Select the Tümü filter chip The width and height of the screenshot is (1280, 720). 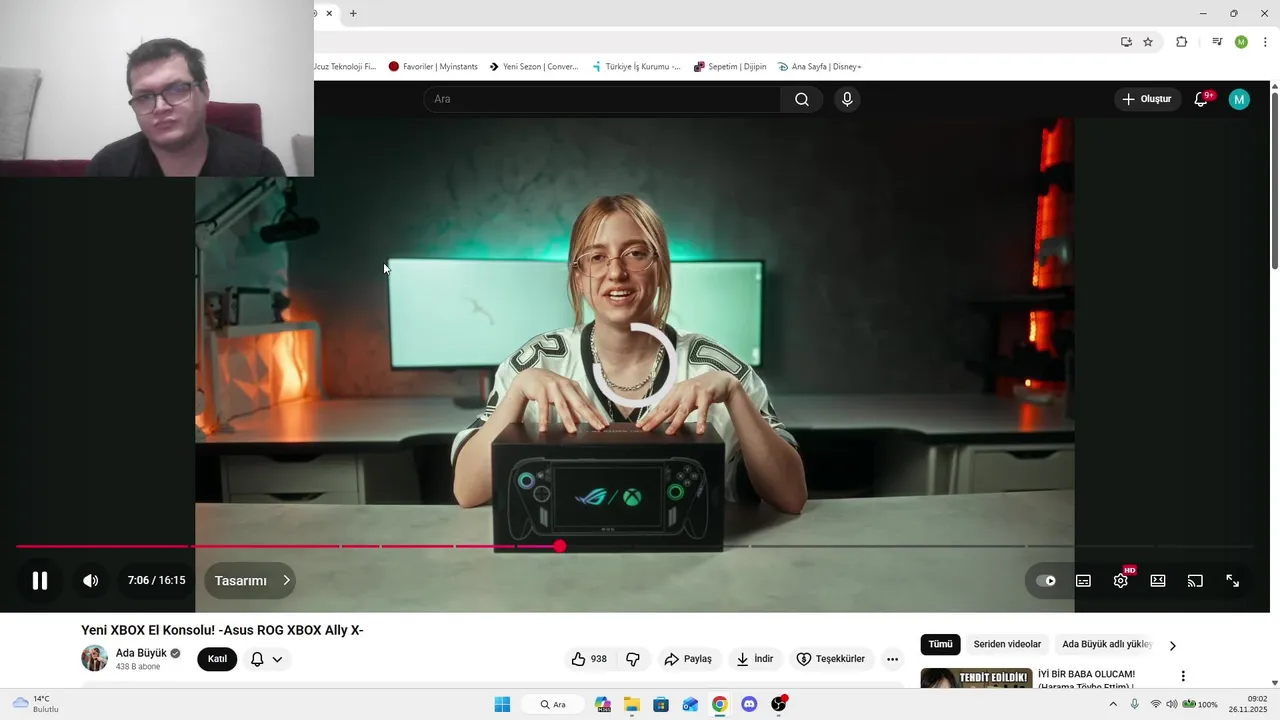pos(940,645)
